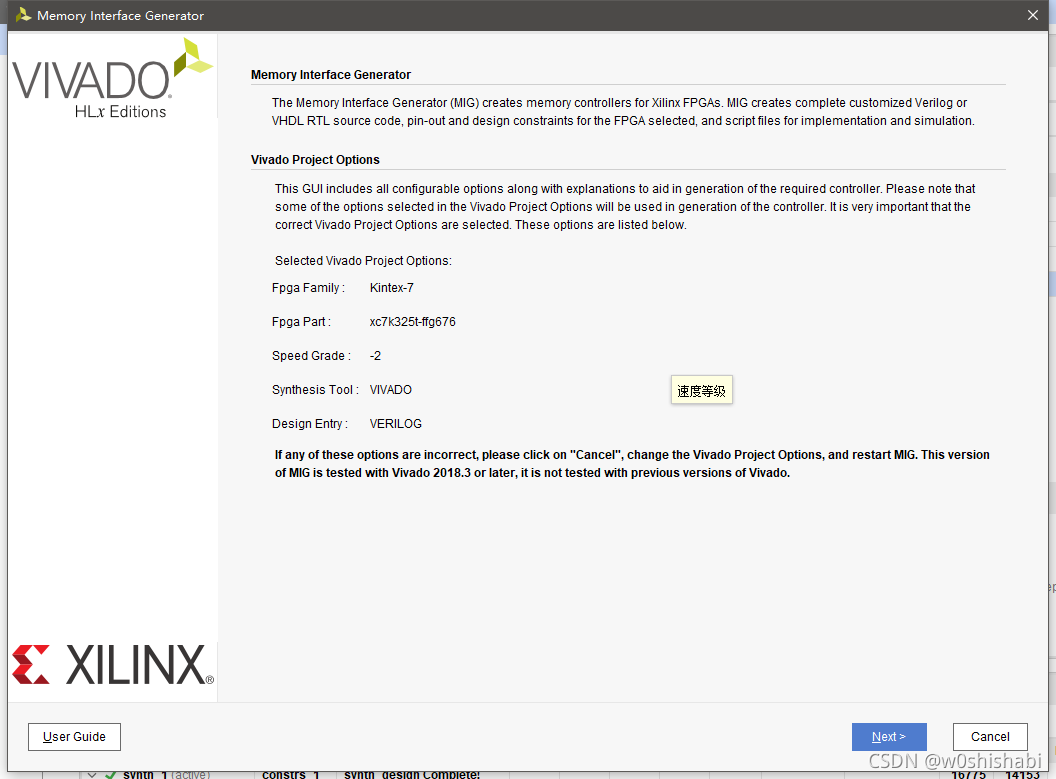Click the Memory Interface Generator heading
Image resolution: width=1056 pixels, height=779 pixels.
click(x=331, y=75)
